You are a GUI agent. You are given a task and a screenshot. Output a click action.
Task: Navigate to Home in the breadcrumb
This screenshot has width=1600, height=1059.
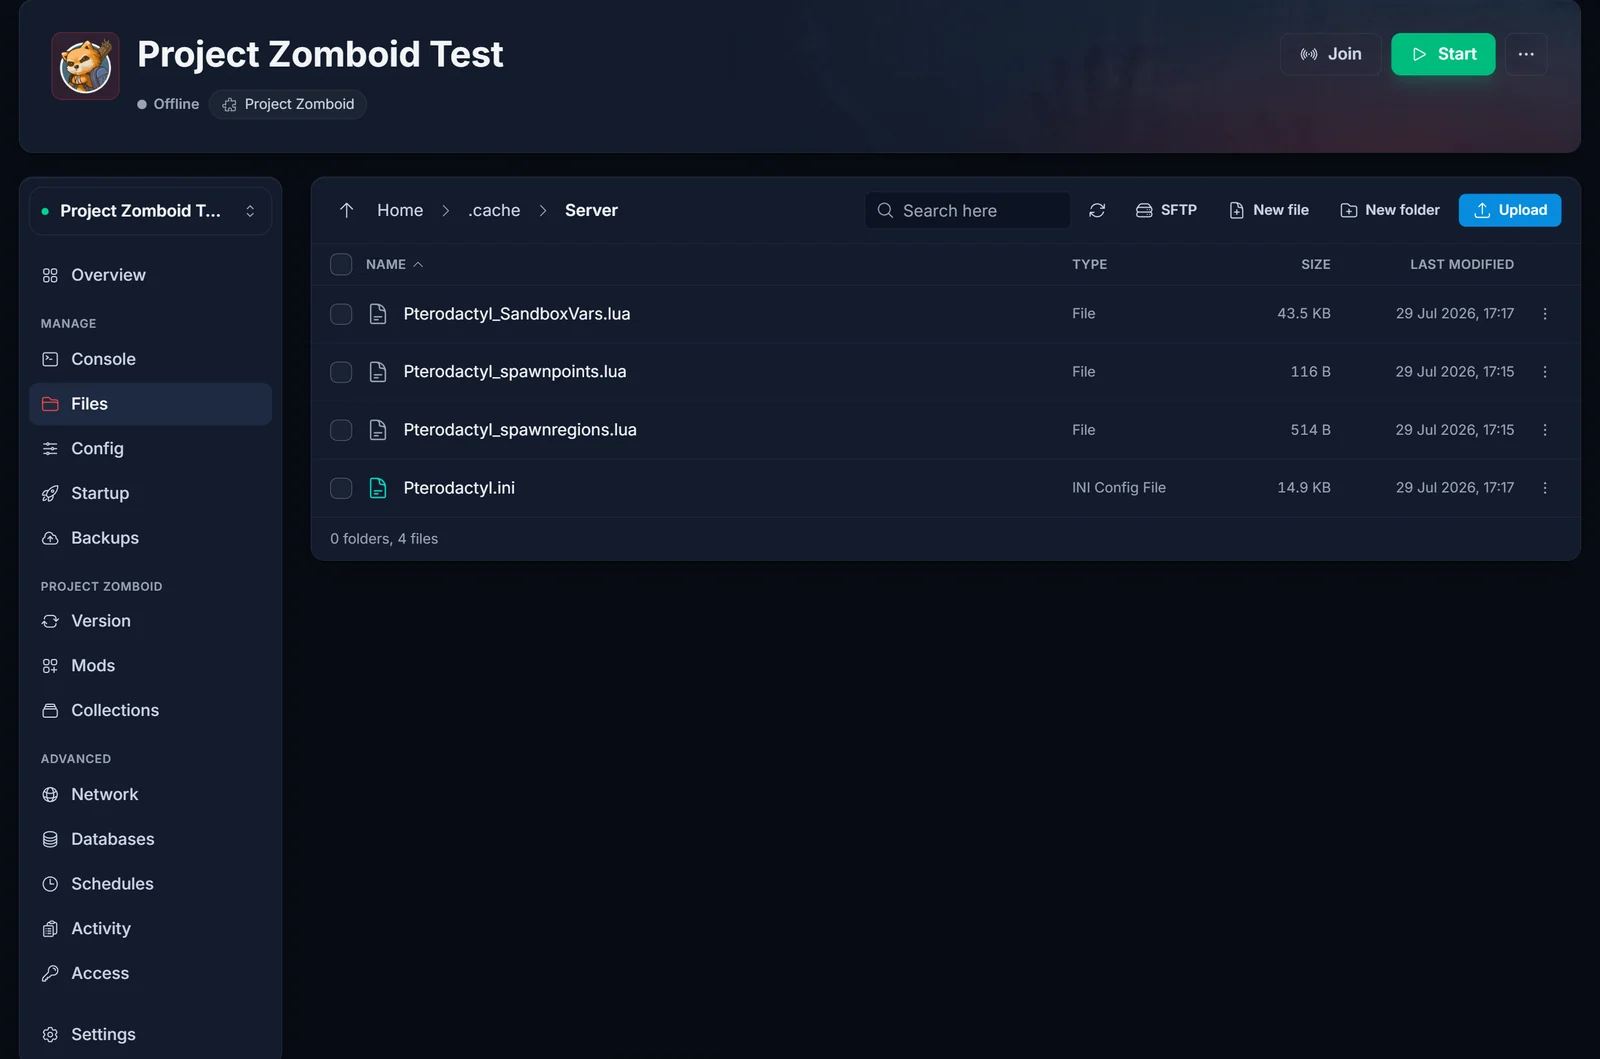tap(400, 210)
